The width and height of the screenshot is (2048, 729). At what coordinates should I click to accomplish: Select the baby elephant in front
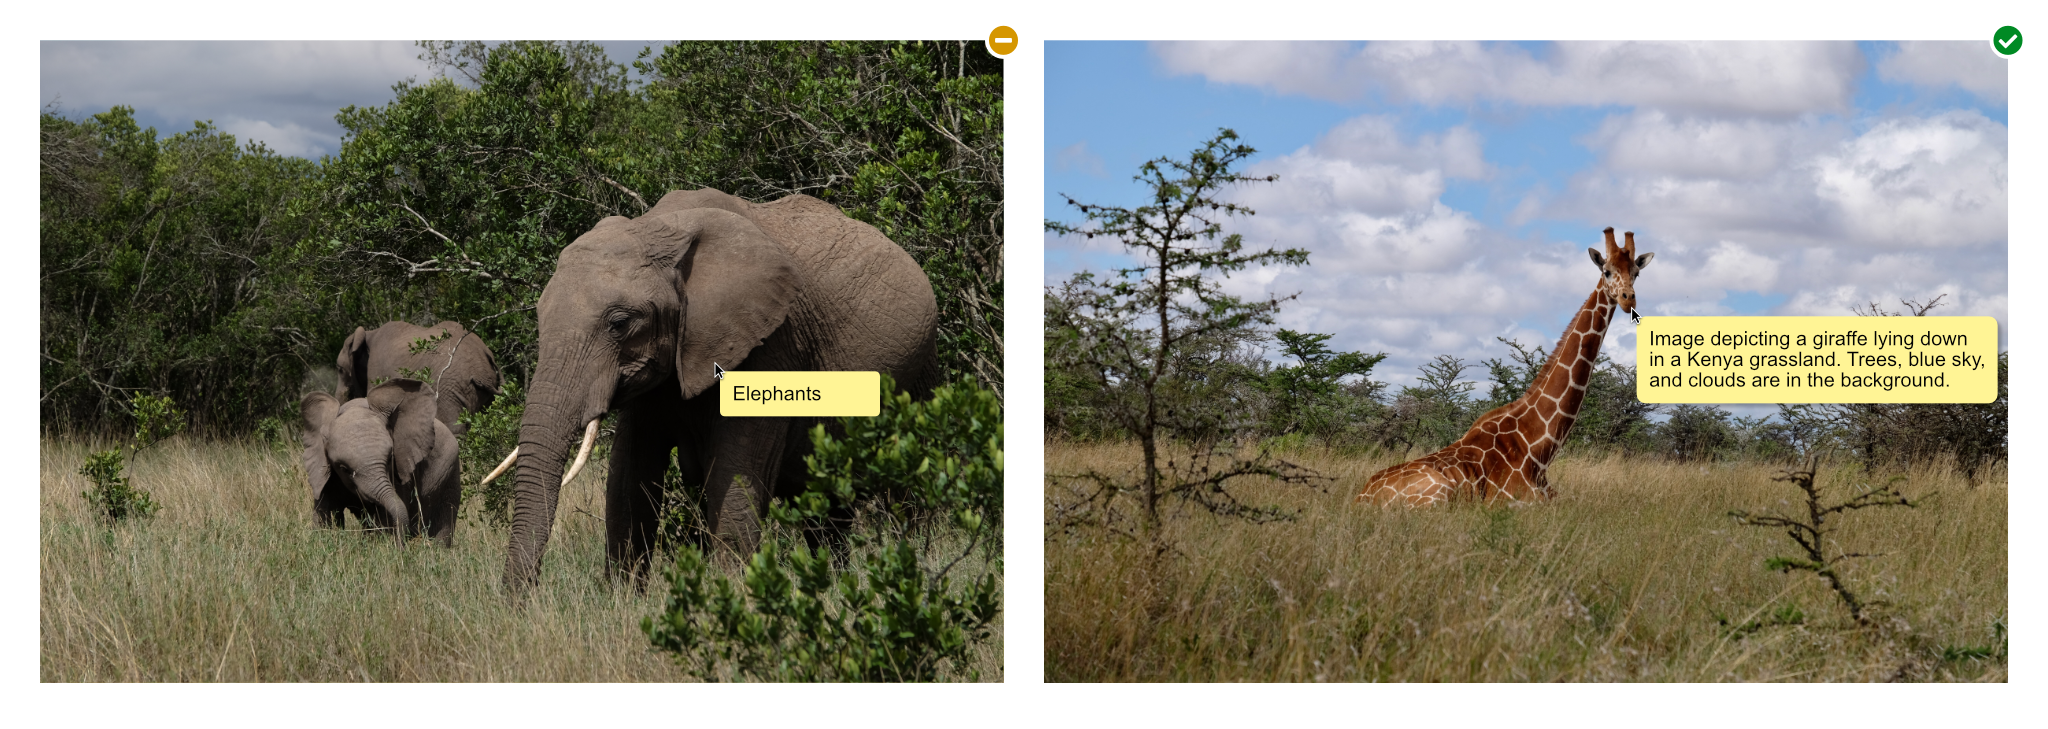(380, 462)
